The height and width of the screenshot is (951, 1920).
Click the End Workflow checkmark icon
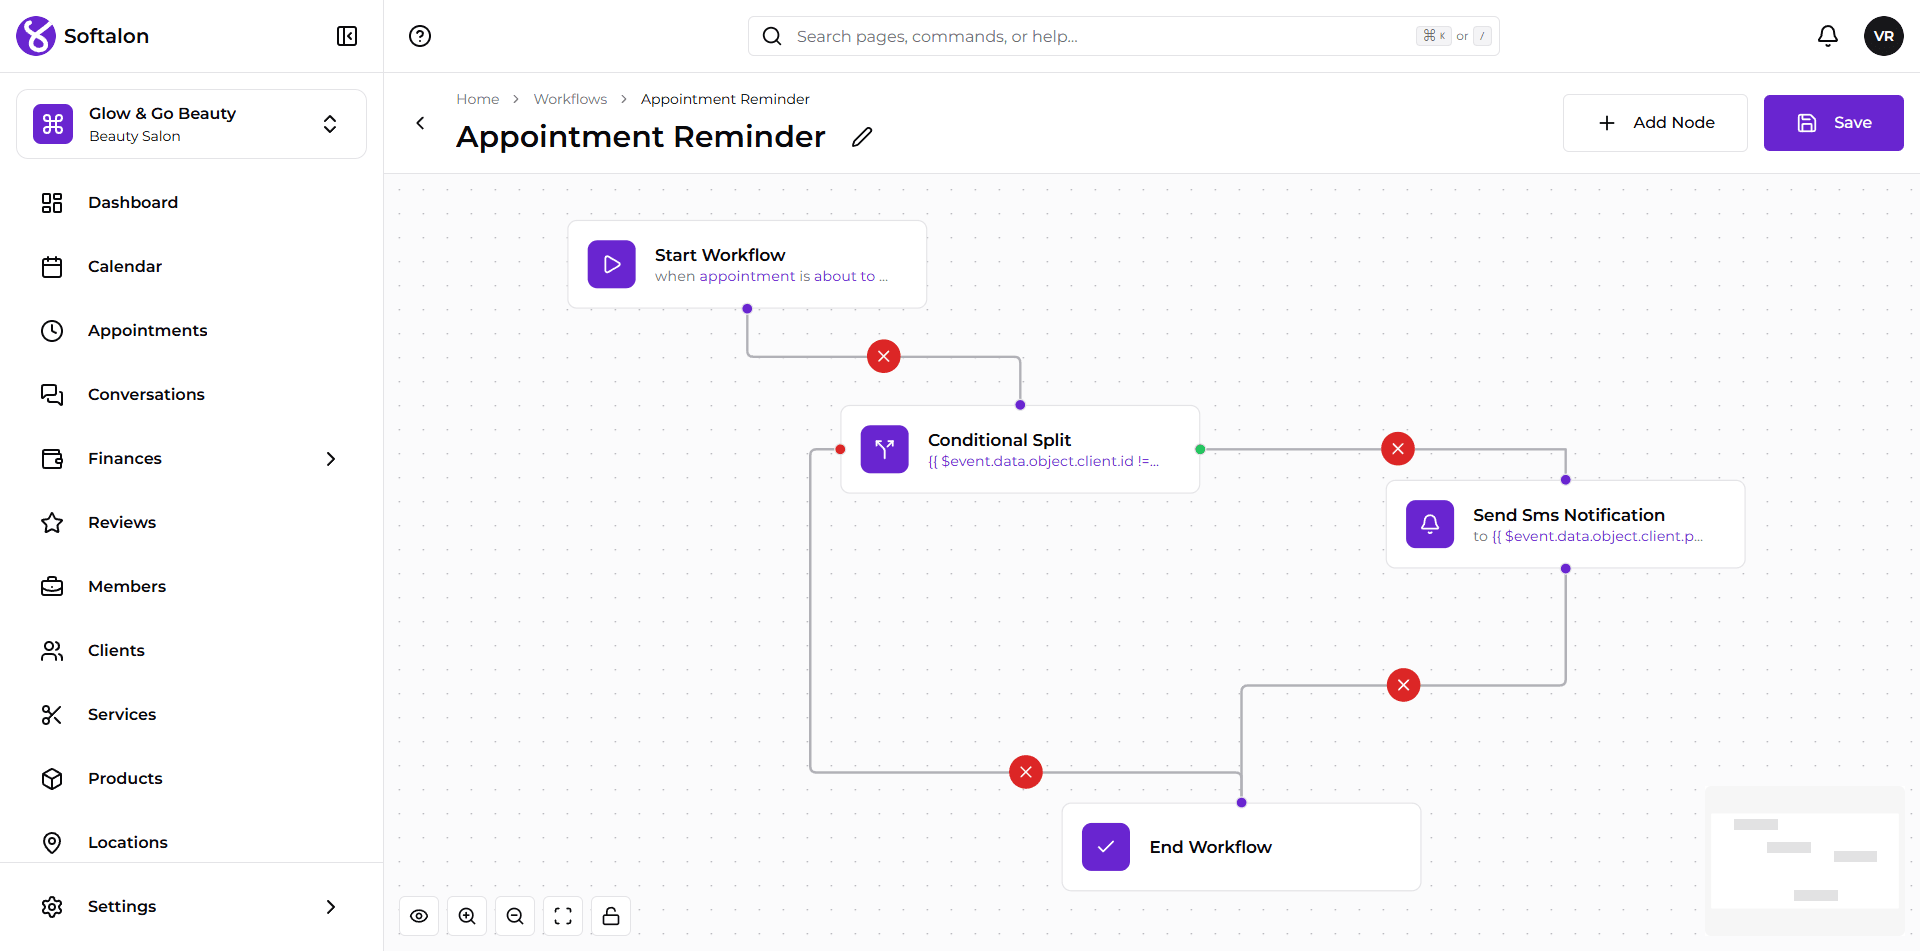coord(1106,847)
